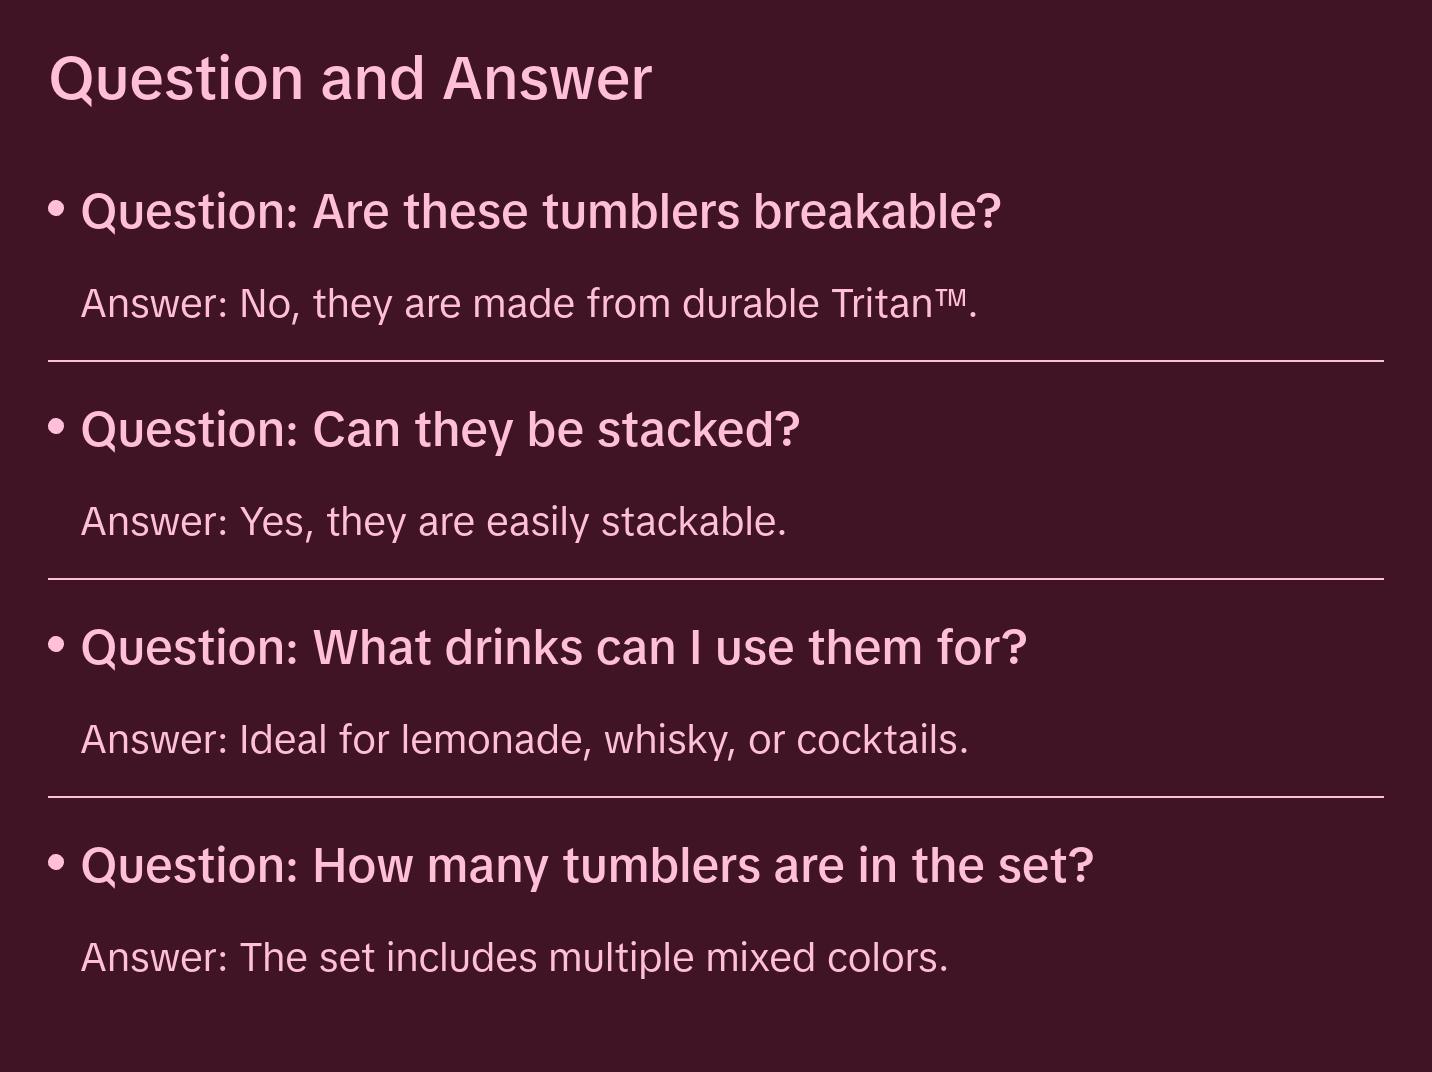The image size is (1432, 1072).
Task: Click the divider line below the Tritan answer
Action: point(716,361)
